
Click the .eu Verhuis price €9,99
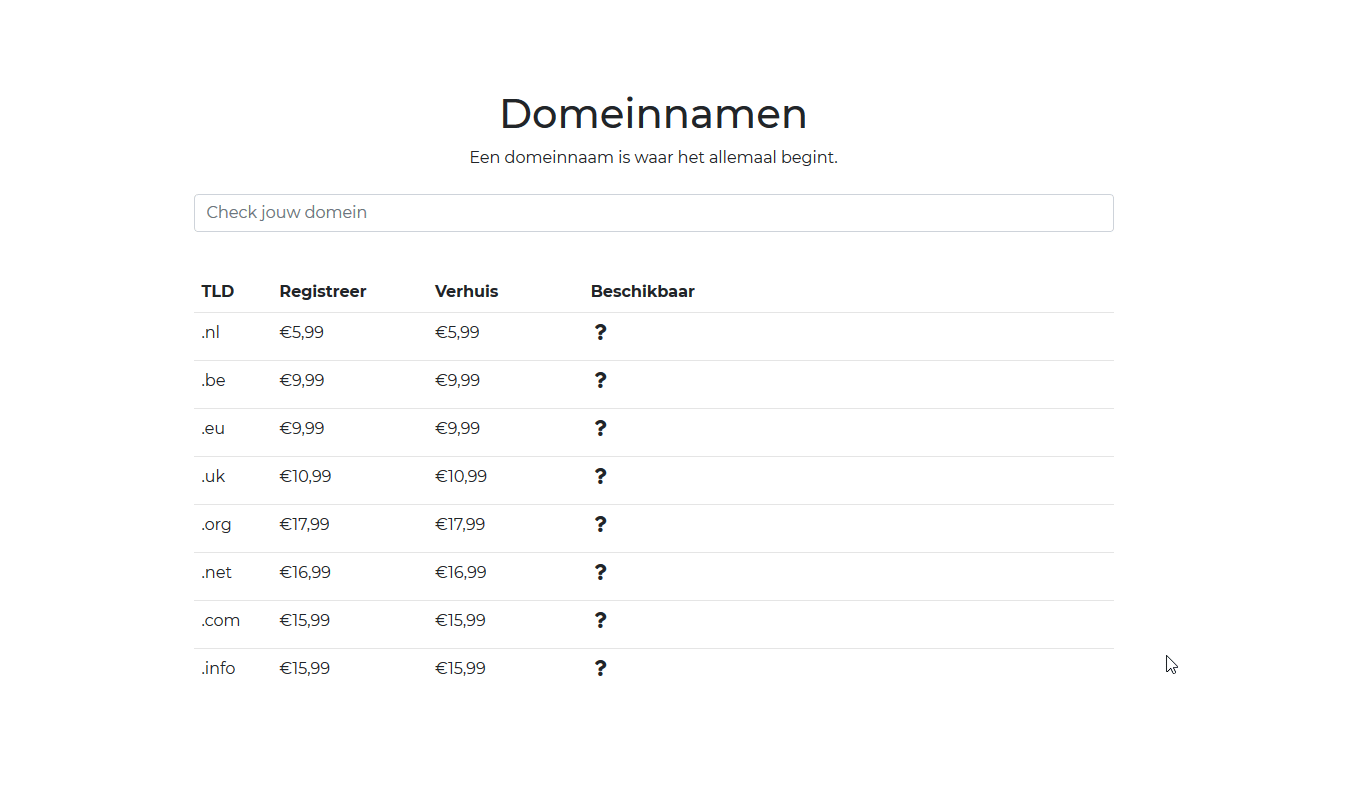point(458,428)
